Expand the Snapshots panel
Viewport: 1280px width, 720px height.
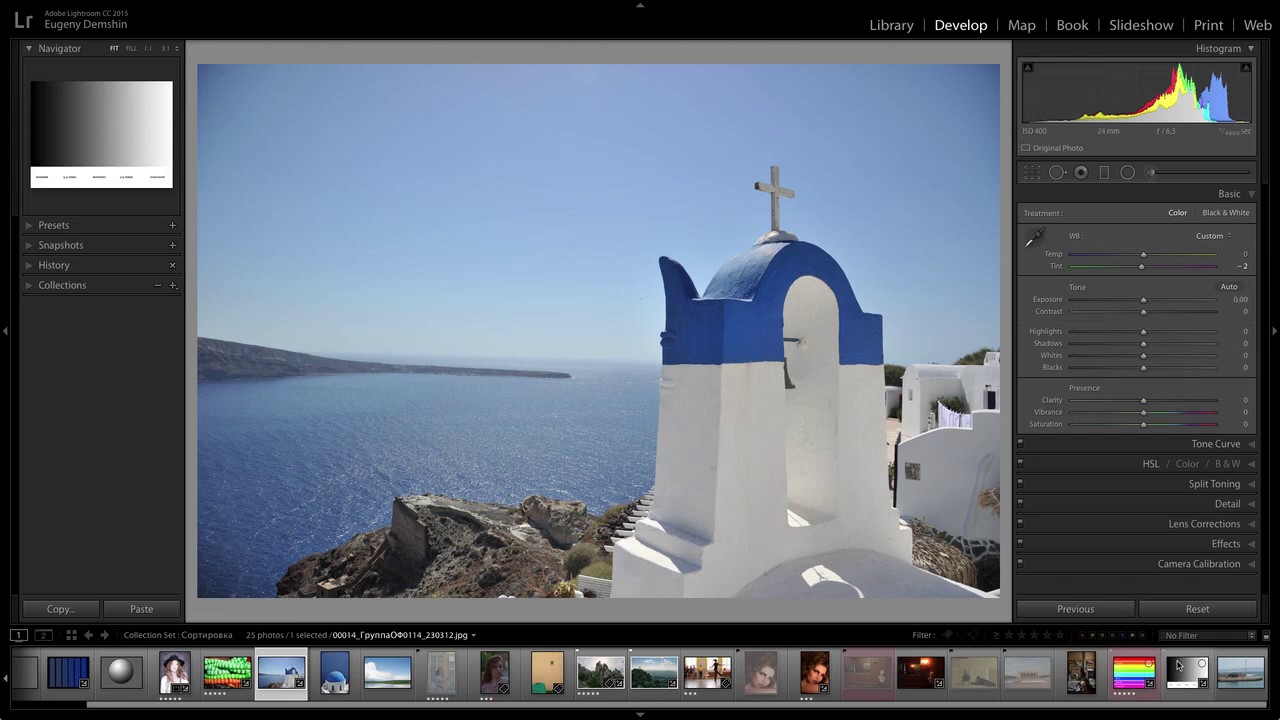[x=28, y=245]
